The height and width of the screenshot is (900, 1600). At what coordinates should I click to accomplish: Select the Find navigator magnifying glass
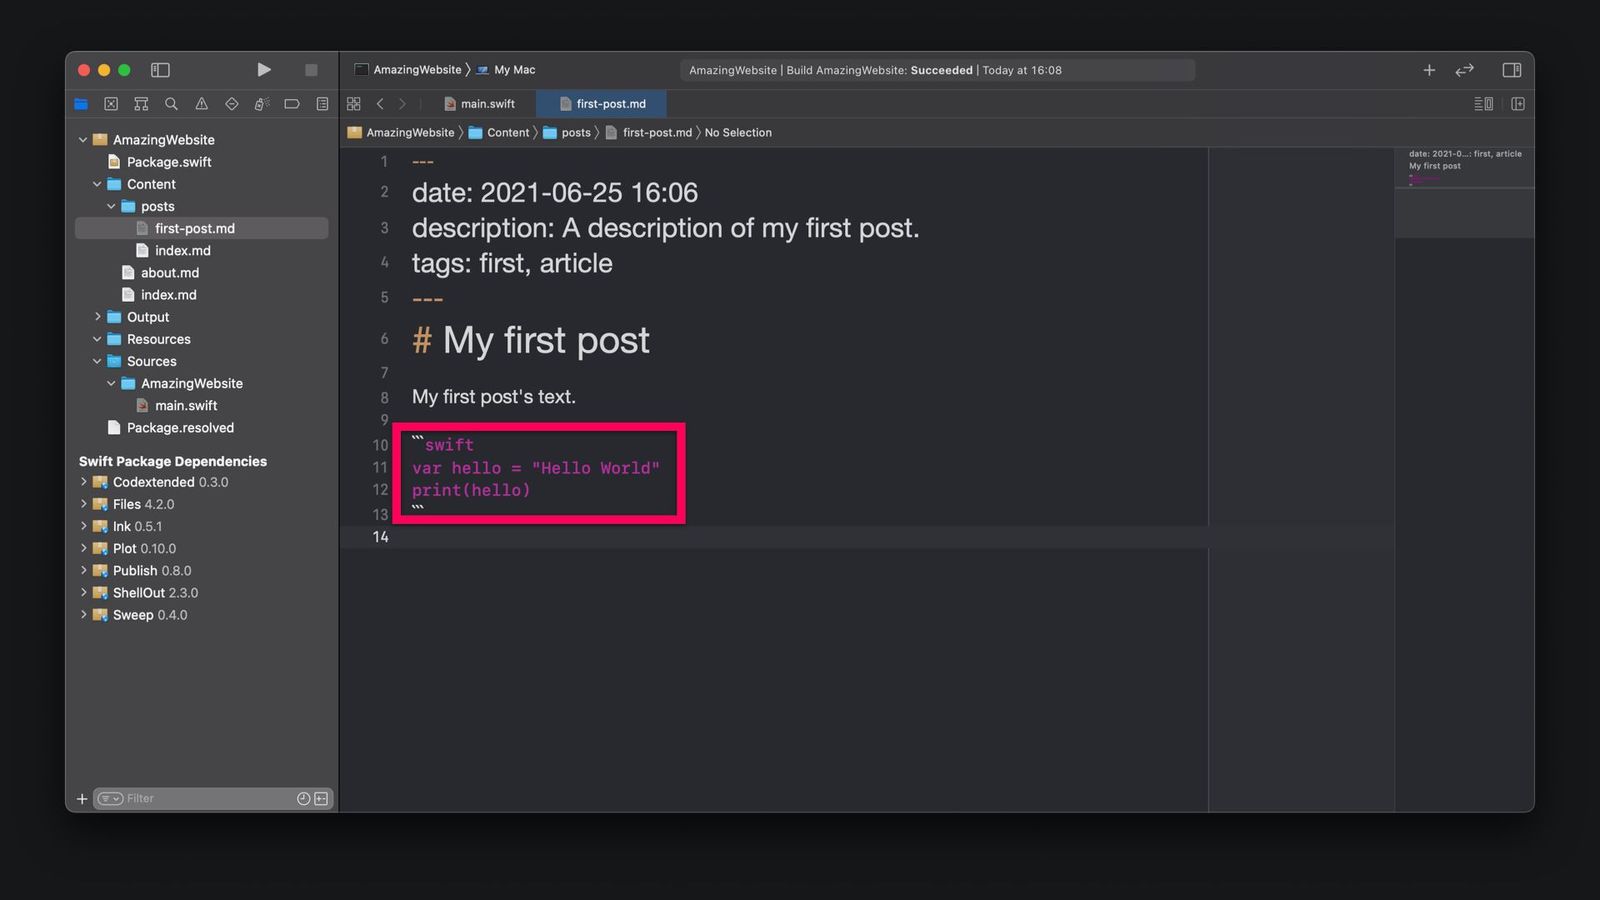click(x=170, y=103)
